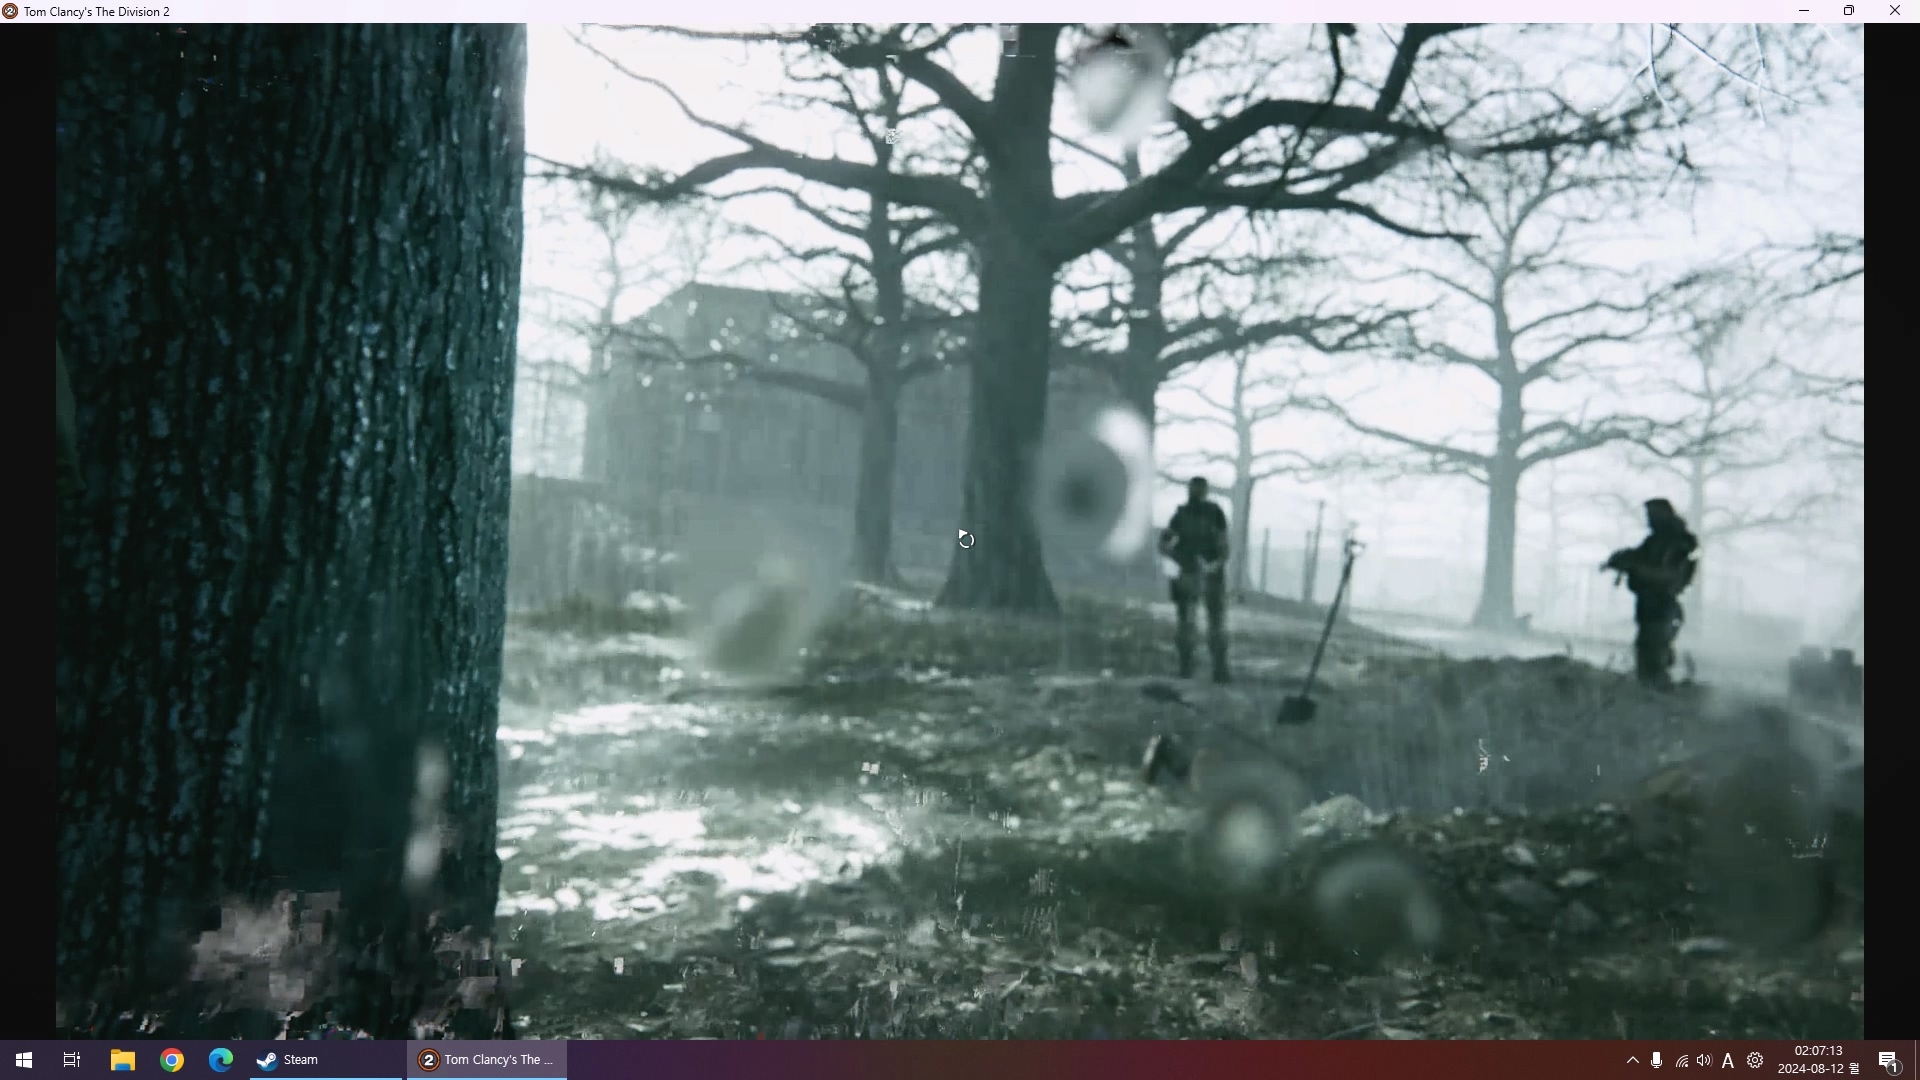The image size is (1920, 1080).
Task: Open Task View on the taskbar
Action: (x=72, y=1060)
